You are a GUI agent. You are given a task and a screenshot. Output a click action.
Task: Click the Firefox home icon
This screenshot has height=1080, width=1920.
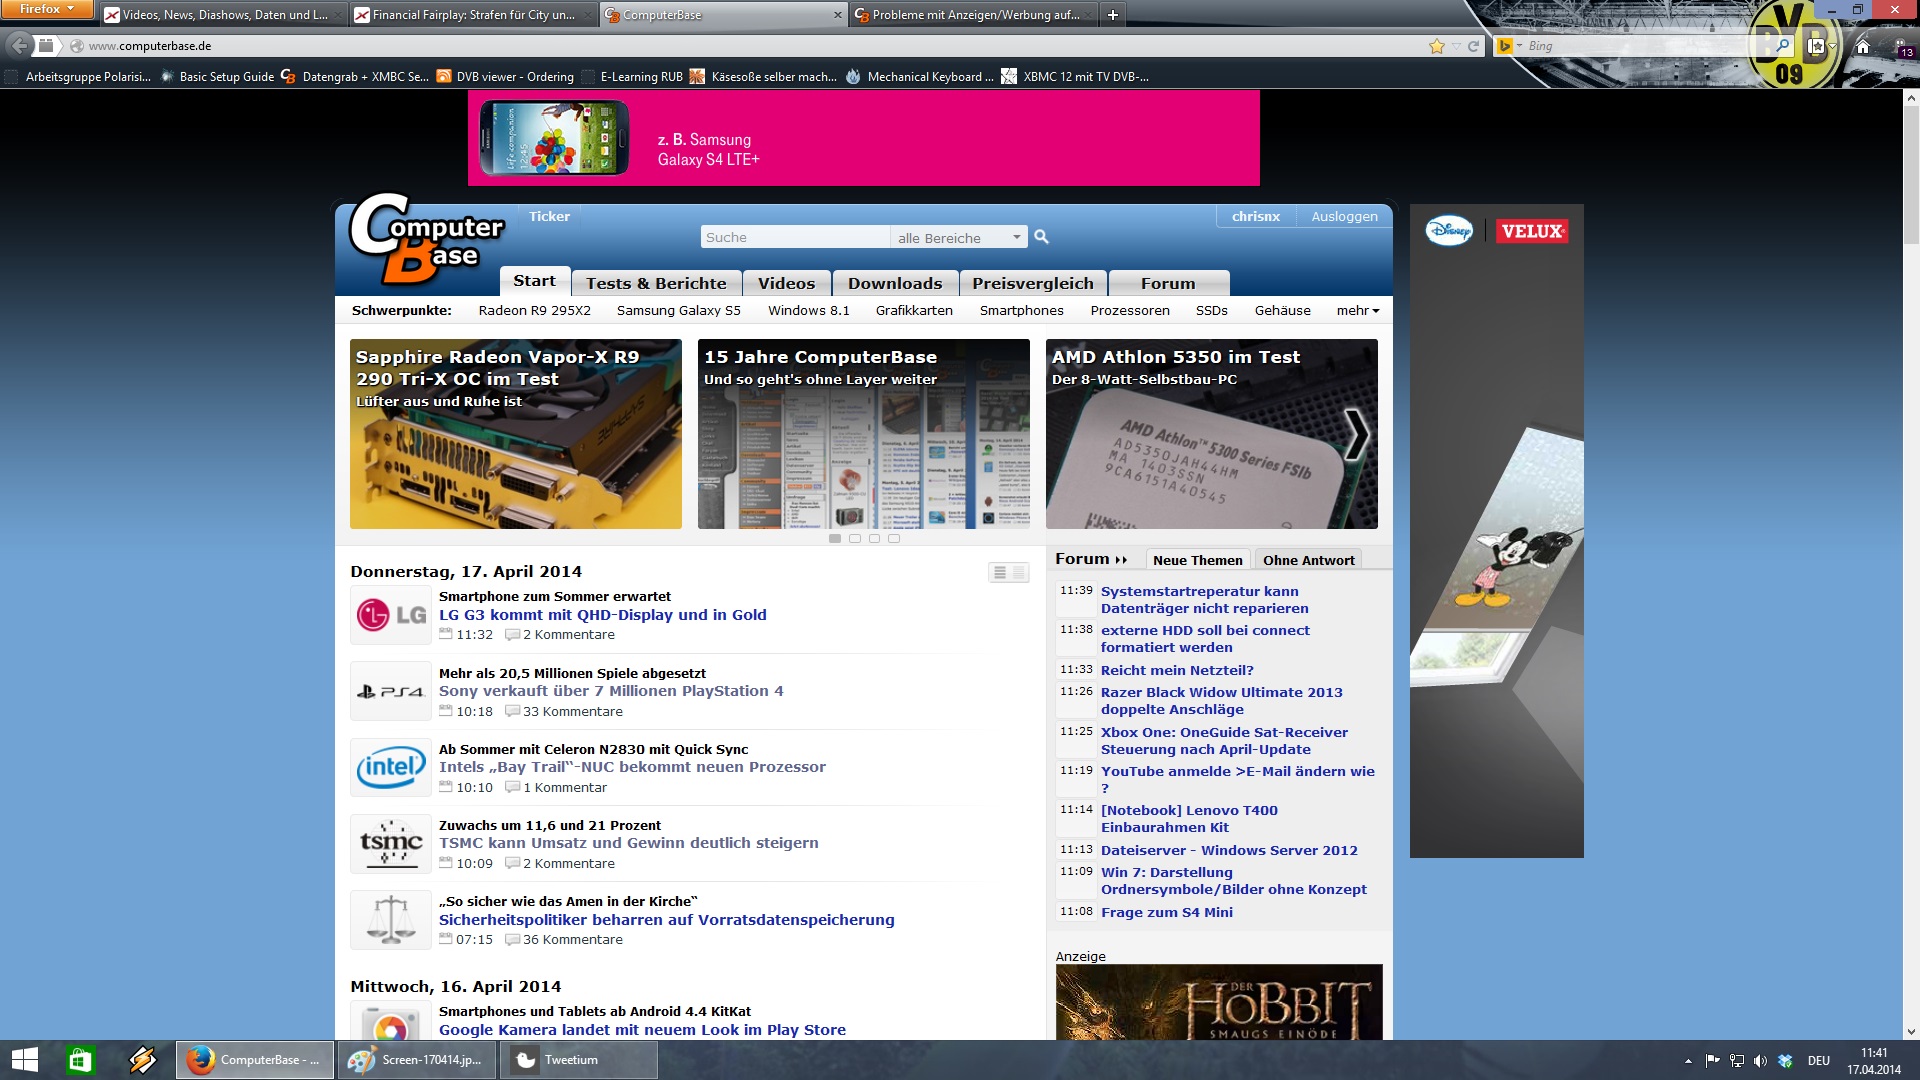click(x=1862, y=46)
